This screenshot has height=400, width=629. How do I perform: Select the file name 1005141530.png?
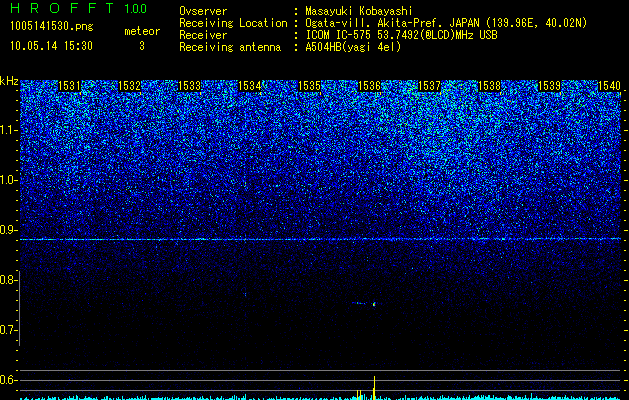pos(52,27)
